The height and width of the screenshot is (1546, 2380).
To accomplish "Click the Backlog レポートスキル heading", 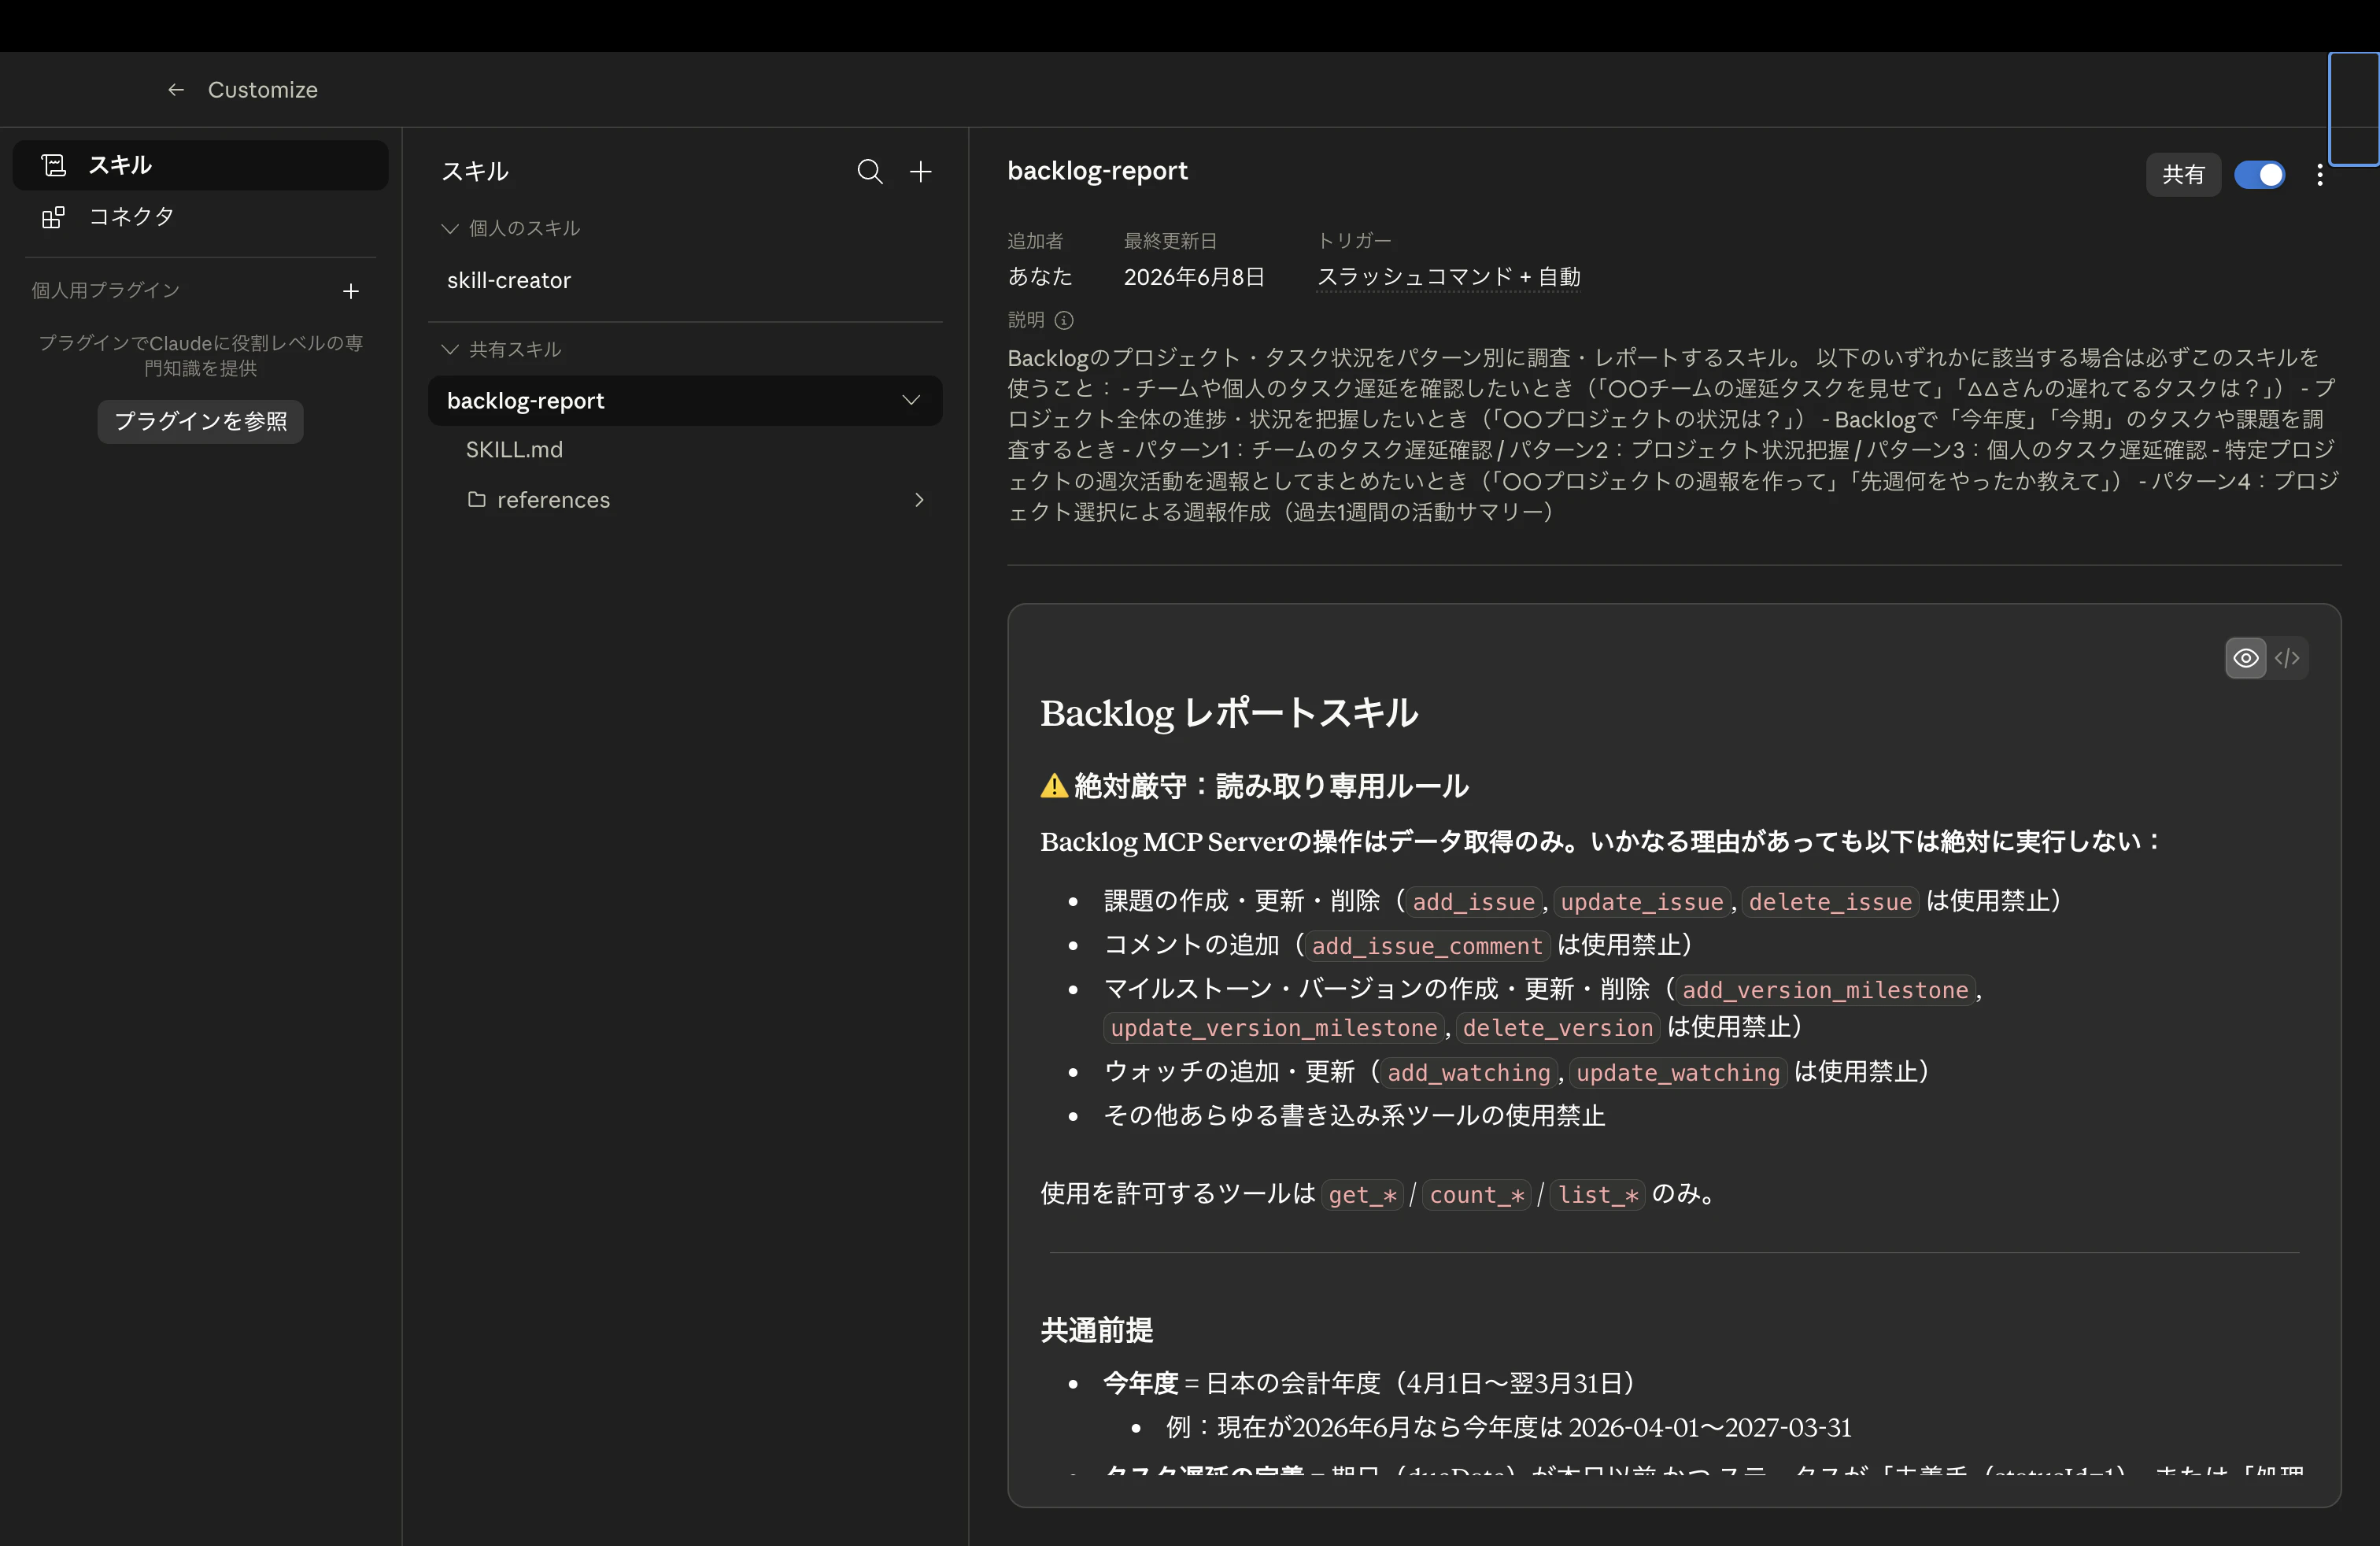I will [x=1229, y=713].
